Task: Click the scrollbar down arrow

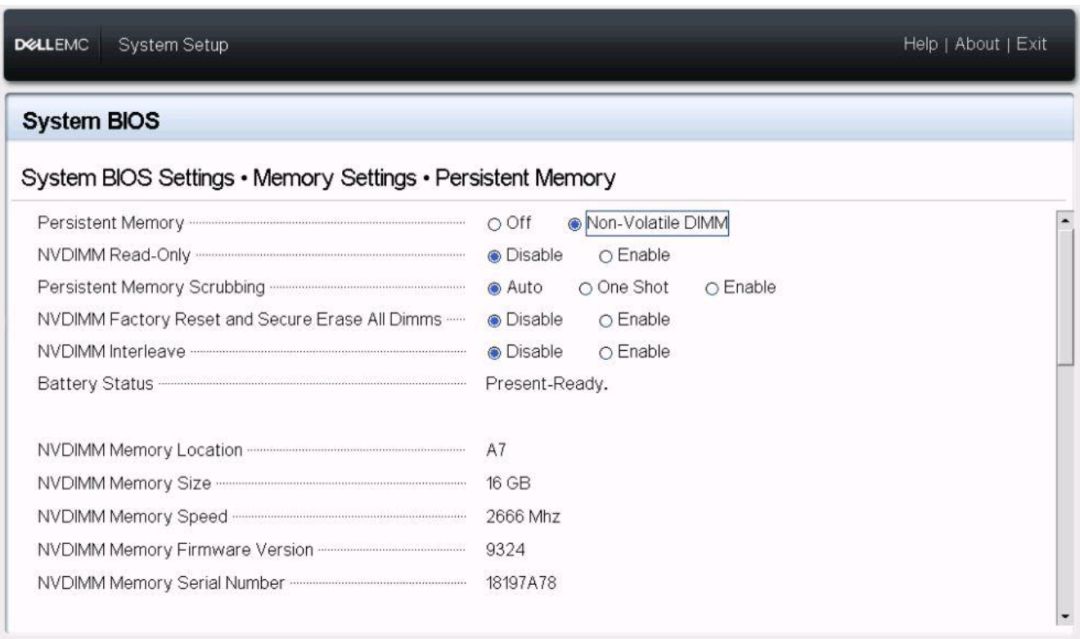Action: [x=1066, y=616]
